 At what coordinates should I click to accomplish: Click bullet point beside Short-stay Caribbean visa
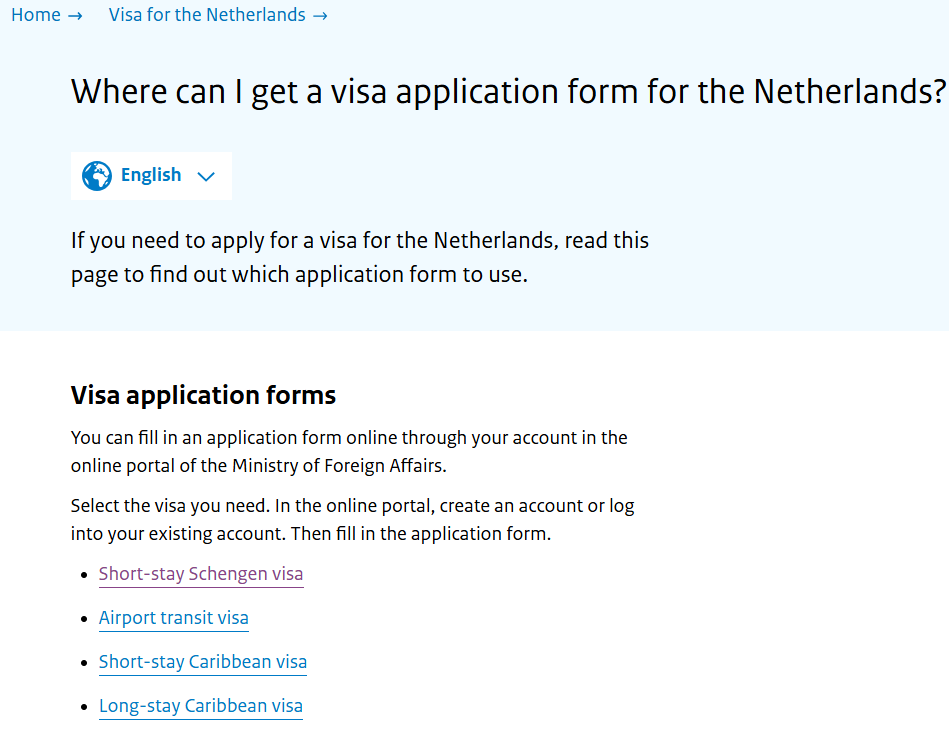point(84,663)
